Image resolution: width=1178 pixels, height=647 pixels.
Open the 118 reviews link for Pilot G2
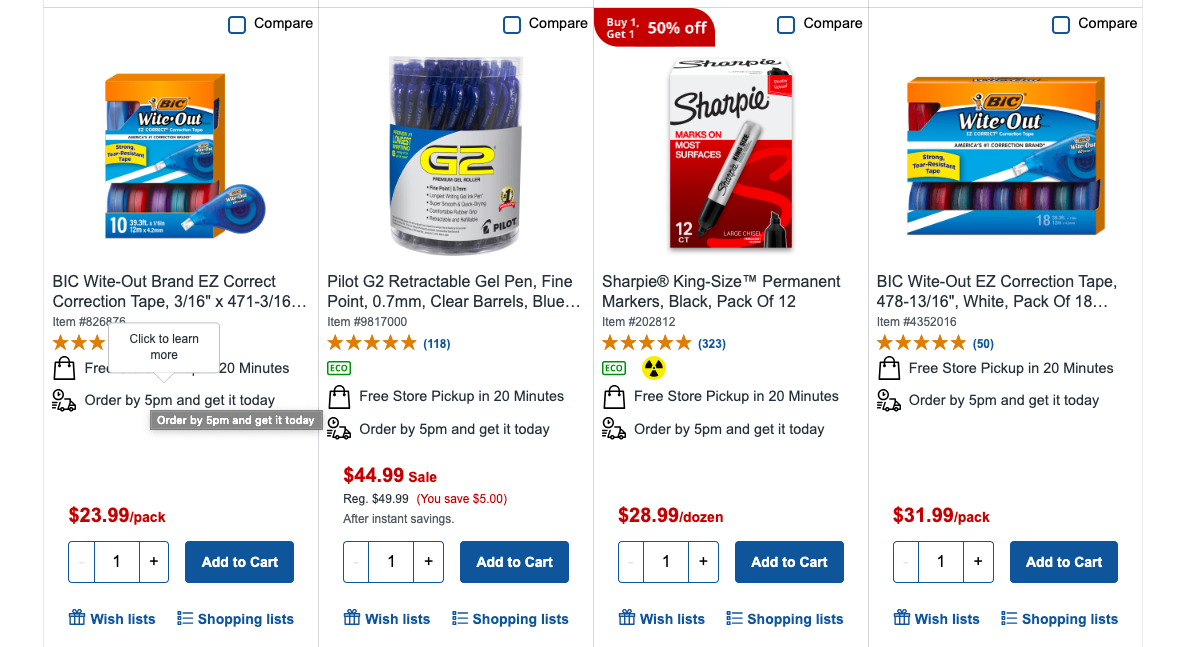tap(437, 344)
